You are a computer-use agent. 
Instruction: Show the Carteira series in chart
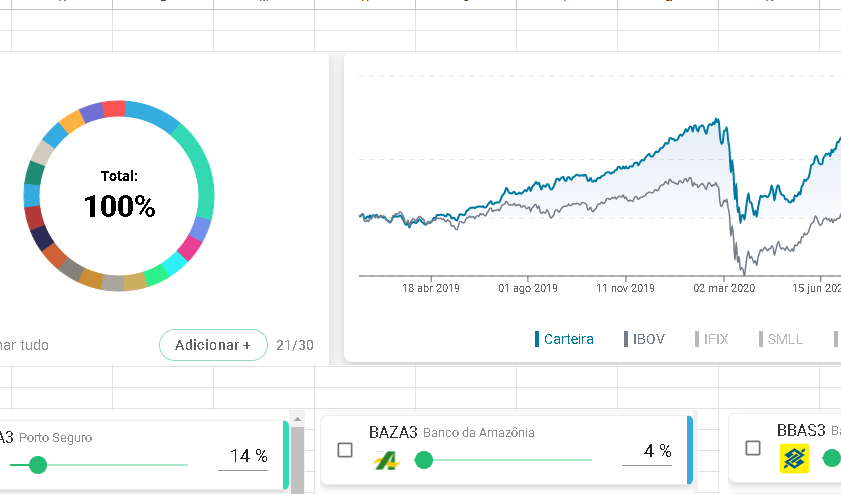[568, 339]
